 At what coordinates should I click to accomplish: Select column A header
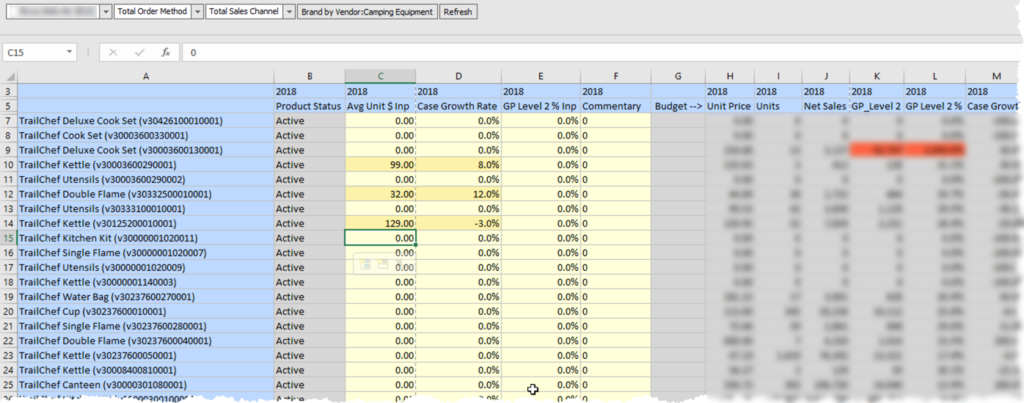(x=146, y=76)
